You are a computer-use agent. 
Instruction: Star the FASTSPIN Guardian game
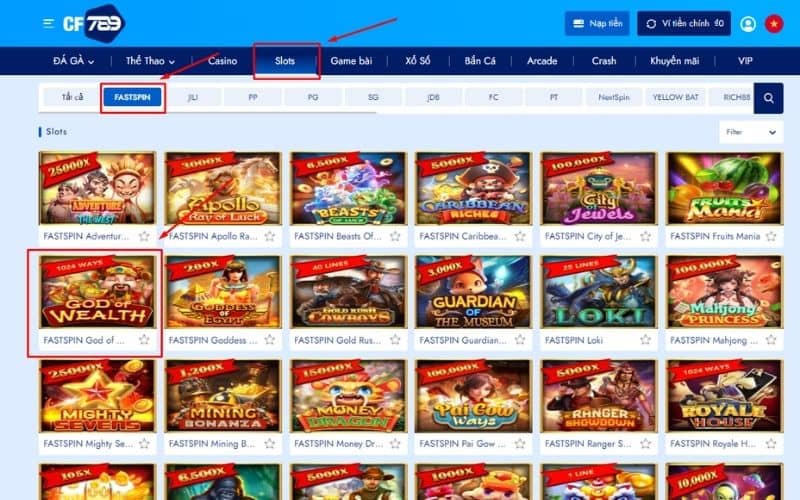pyautogui.click(x=520, y=340)
